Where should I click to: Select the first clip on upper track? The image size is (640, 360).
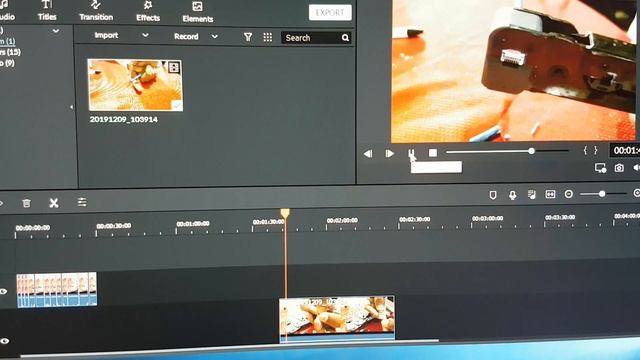pos(57,289)
